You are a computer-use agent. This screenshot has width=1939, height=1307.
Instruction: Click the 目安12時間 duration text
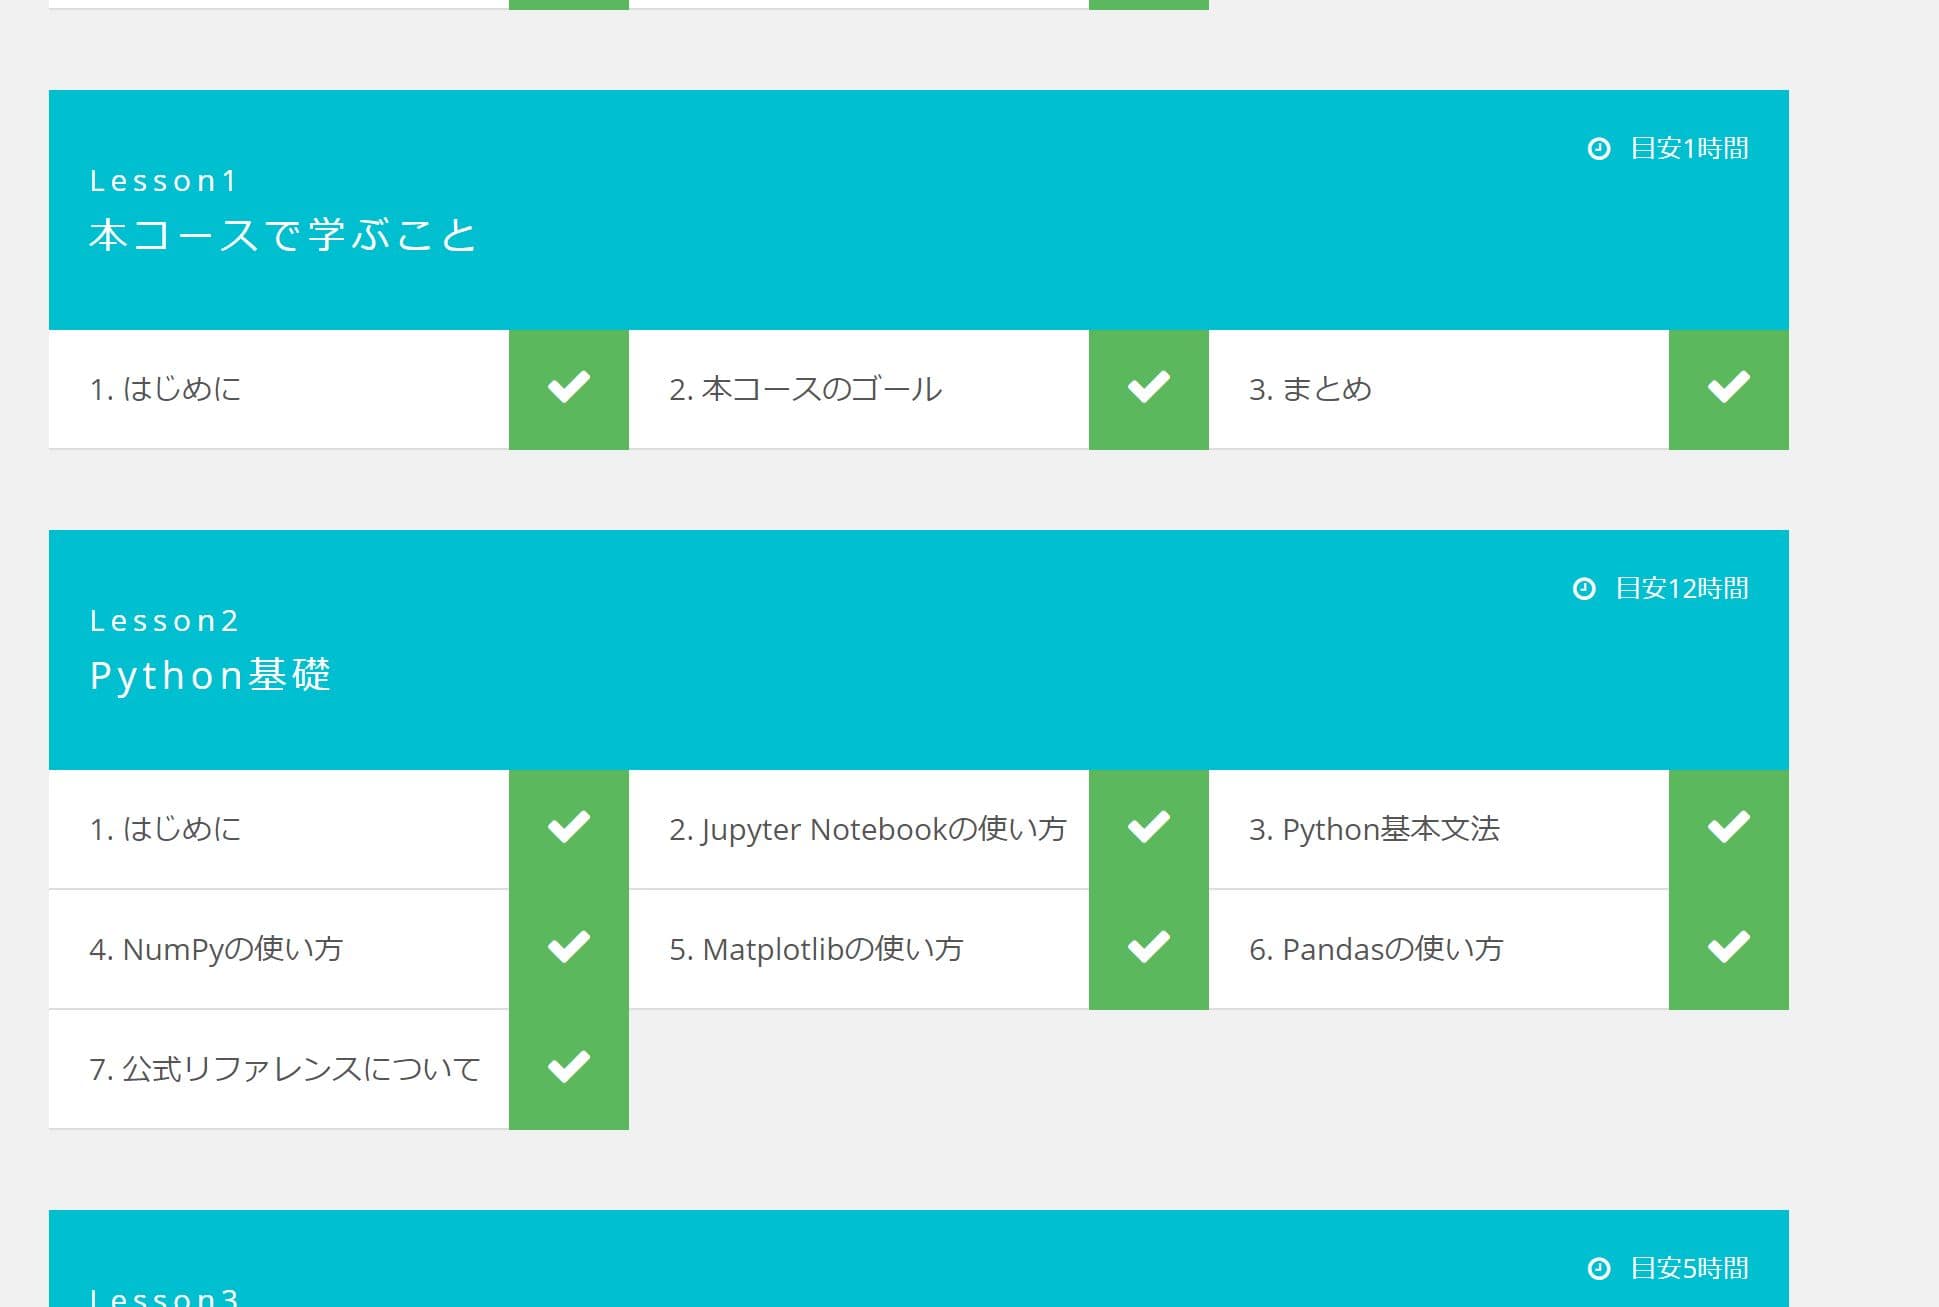[x=1682, y=589]
